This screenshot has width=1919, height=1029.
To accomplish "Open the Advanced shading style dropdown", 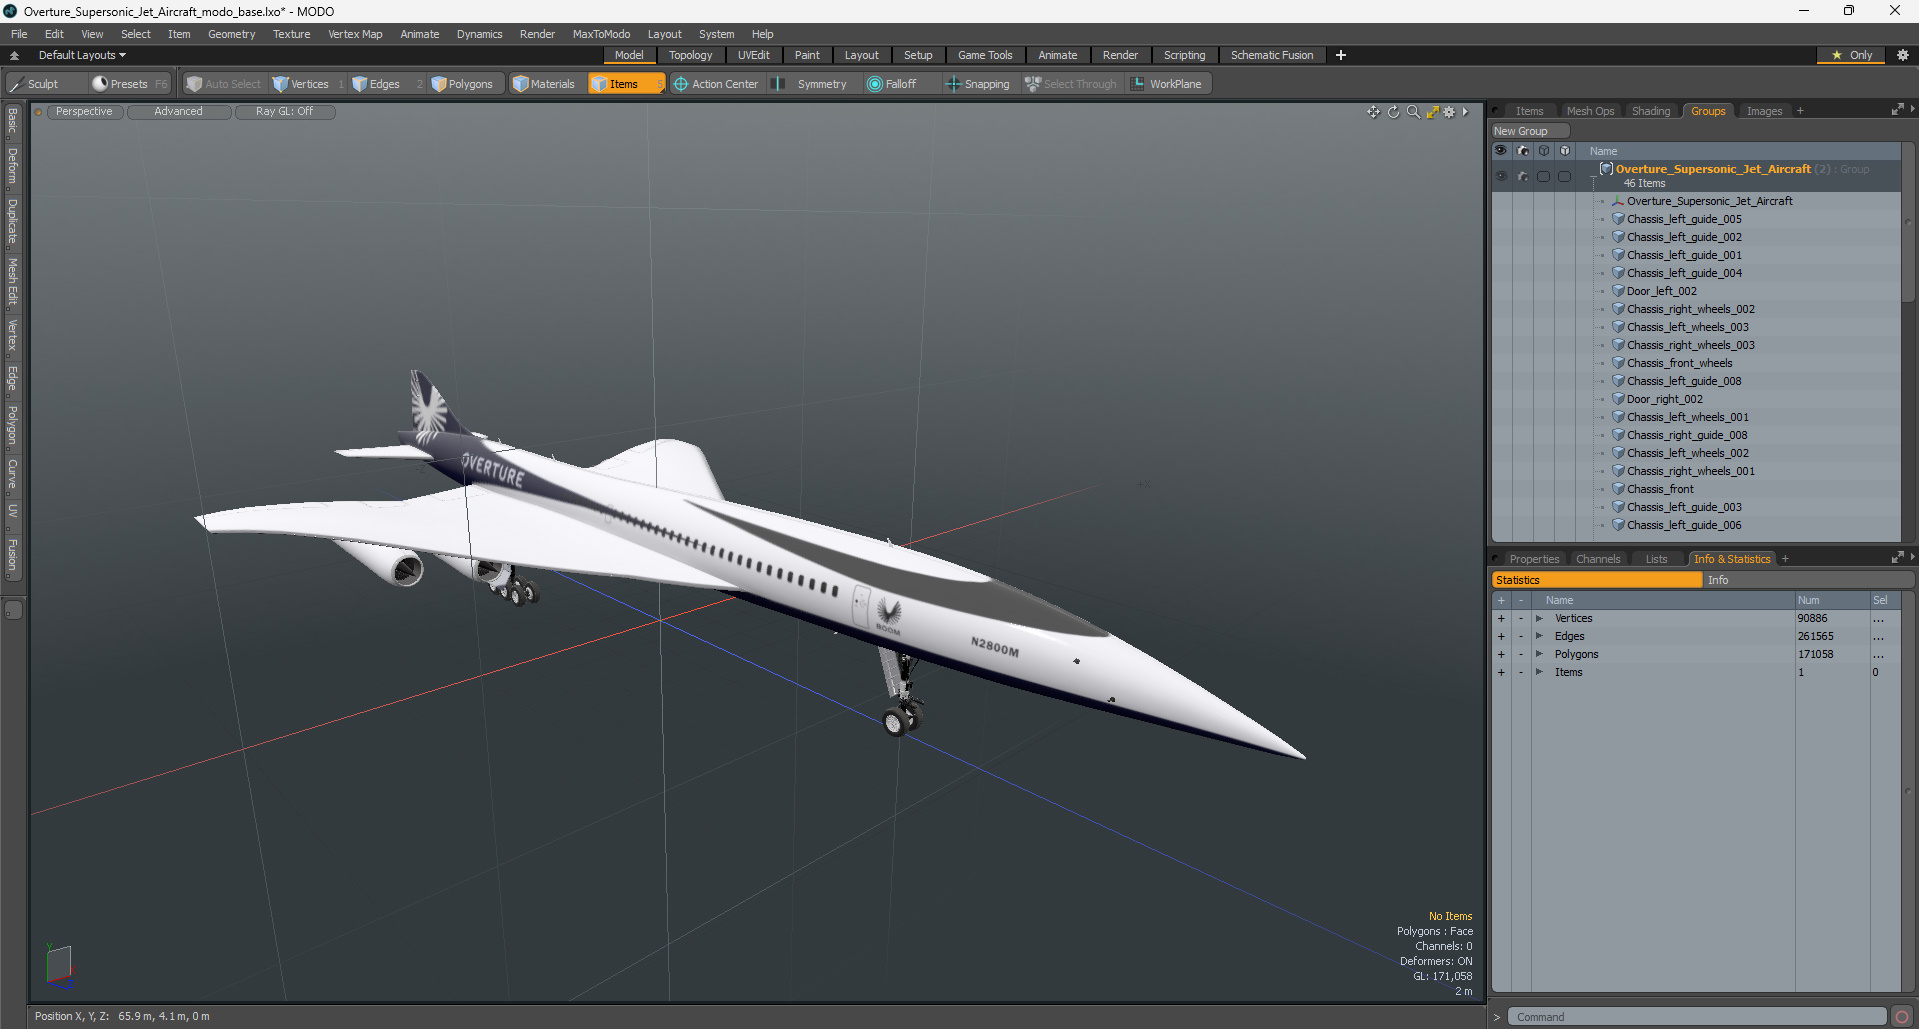I will [178, 112].
